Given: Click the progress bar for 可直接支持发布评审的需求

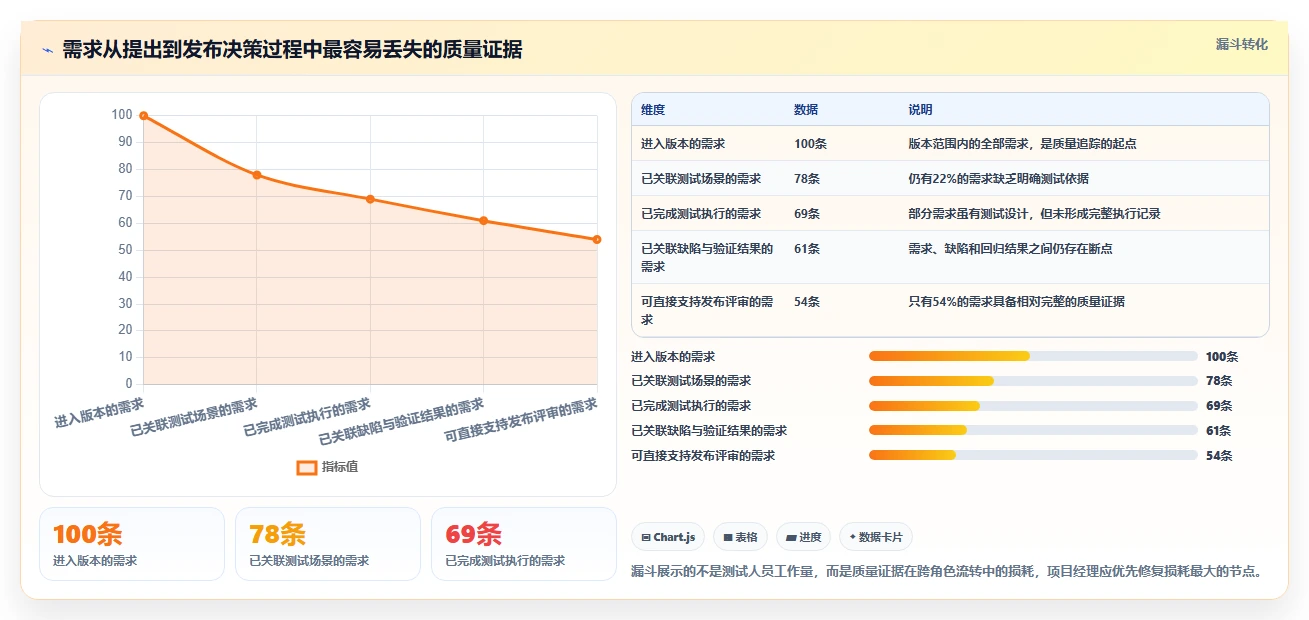Looking at the screenshot, I should click(1033, 455).
